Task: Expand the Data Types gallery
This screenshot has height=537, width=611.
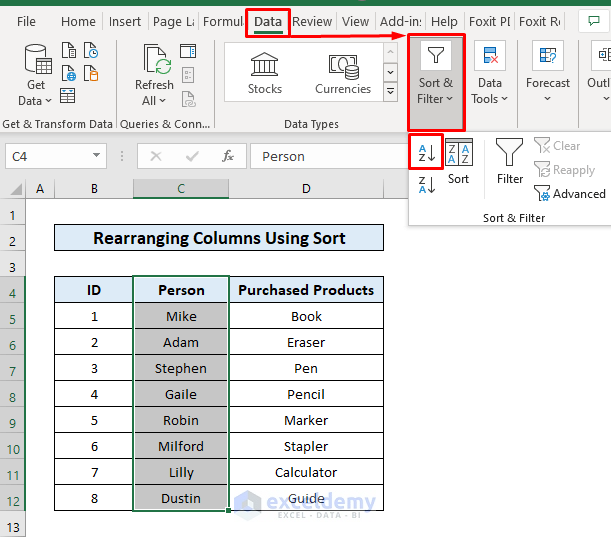Action: pyautogui.click(x=392, y=90)
